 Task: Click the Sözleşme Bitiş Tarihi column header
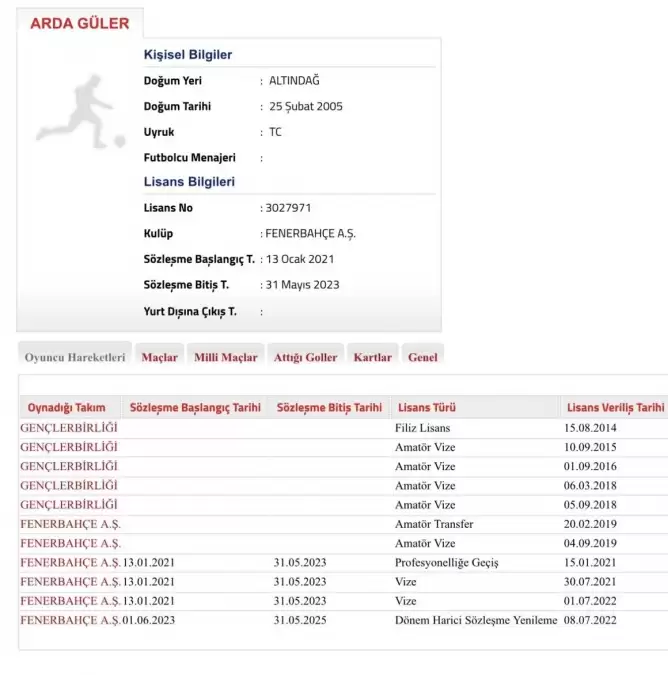[x=329, y=408]
